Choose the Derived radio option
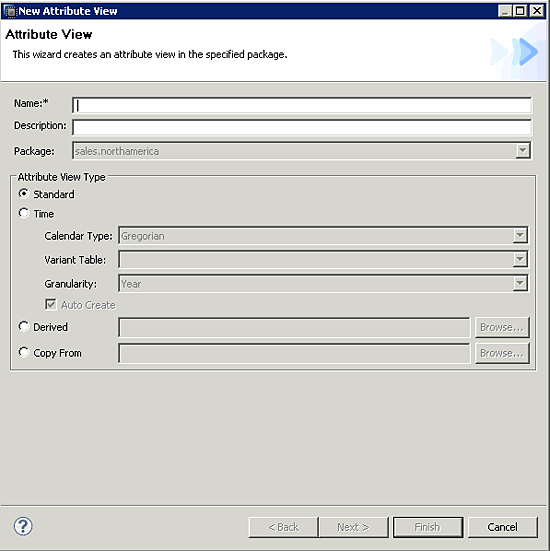550x551 pixels. point(24,326)
